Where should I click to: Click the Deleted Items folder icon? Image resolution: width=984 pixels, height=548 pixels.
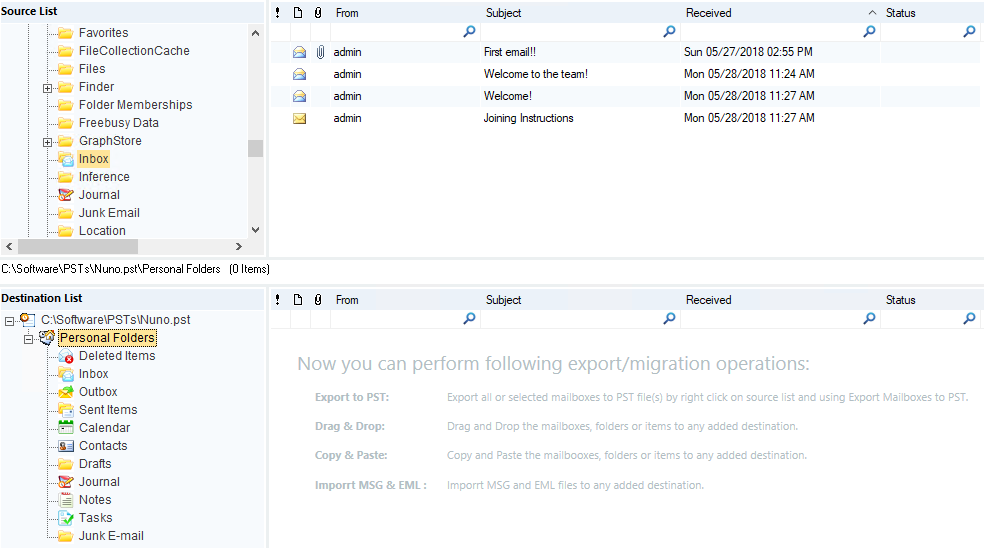coord(66,356)
